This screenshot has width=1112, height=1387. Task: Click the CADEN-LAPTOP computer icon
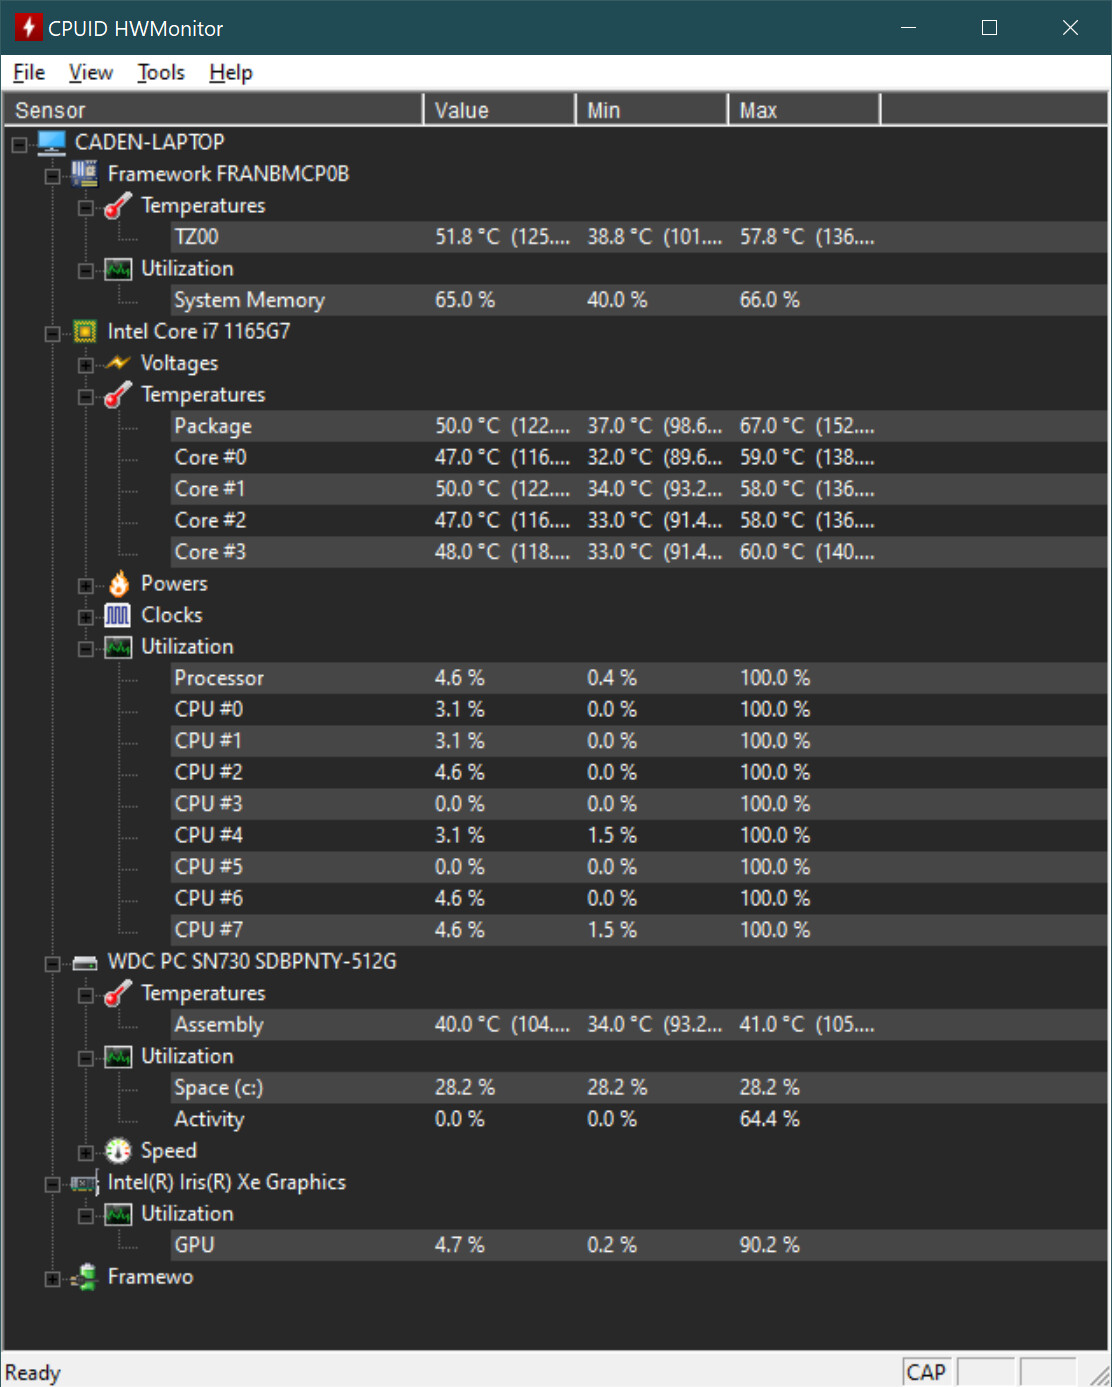click(x=52, y=142)
